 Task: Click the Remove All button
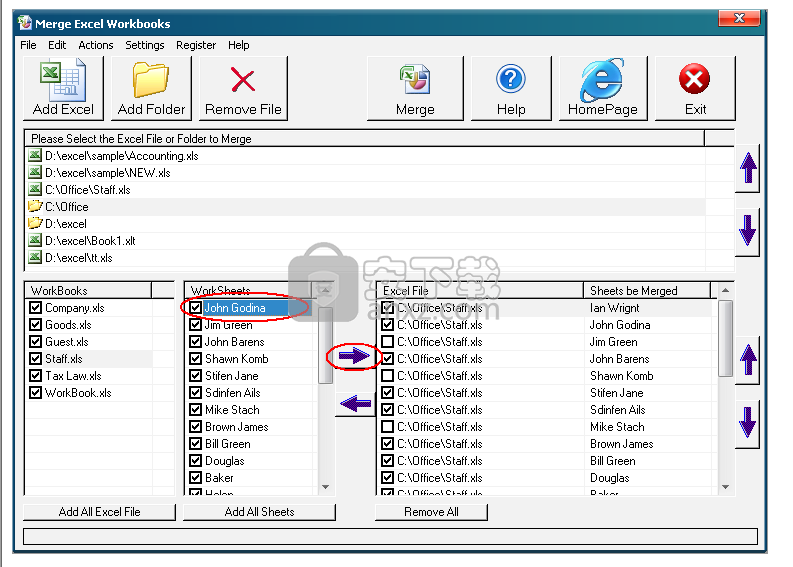pyautogui.click(x=431, y=512)
